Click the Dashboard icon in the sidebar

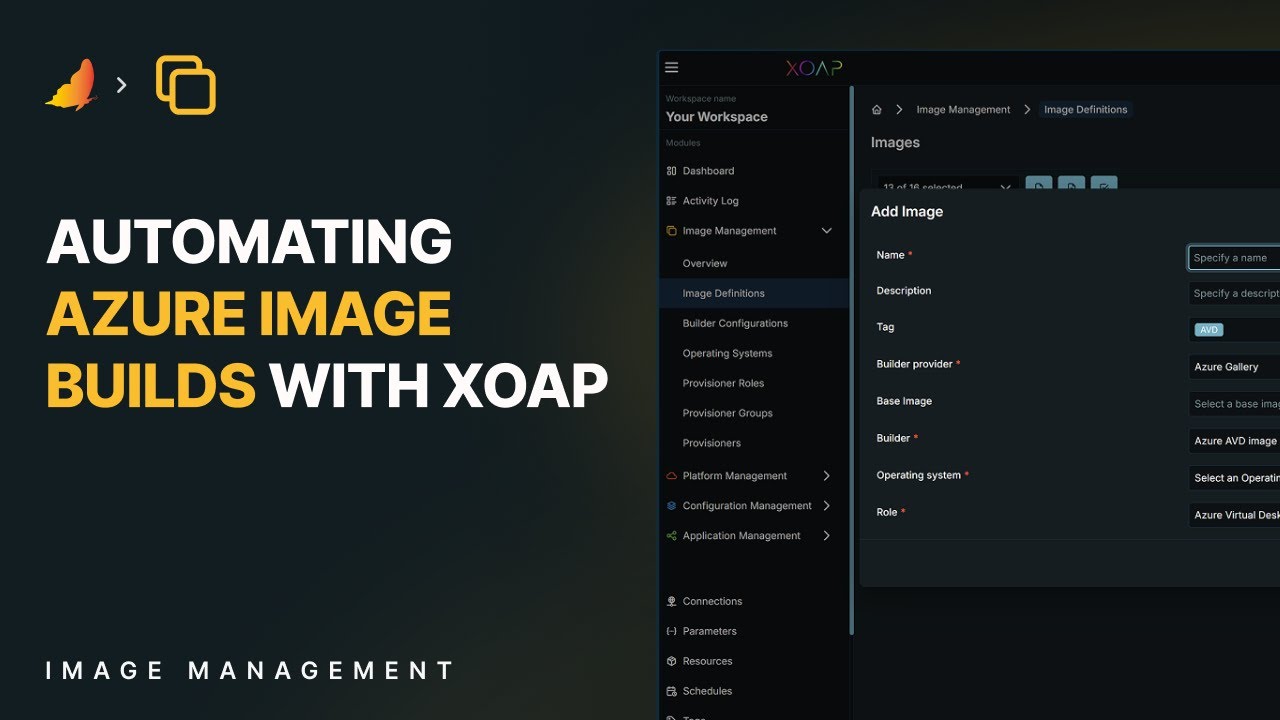671,171
